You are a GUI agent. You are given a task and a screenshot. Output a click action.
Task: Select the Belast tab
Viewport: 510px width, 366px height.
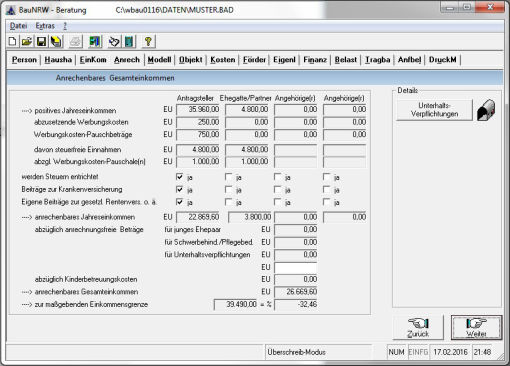[x=346, y=60]
